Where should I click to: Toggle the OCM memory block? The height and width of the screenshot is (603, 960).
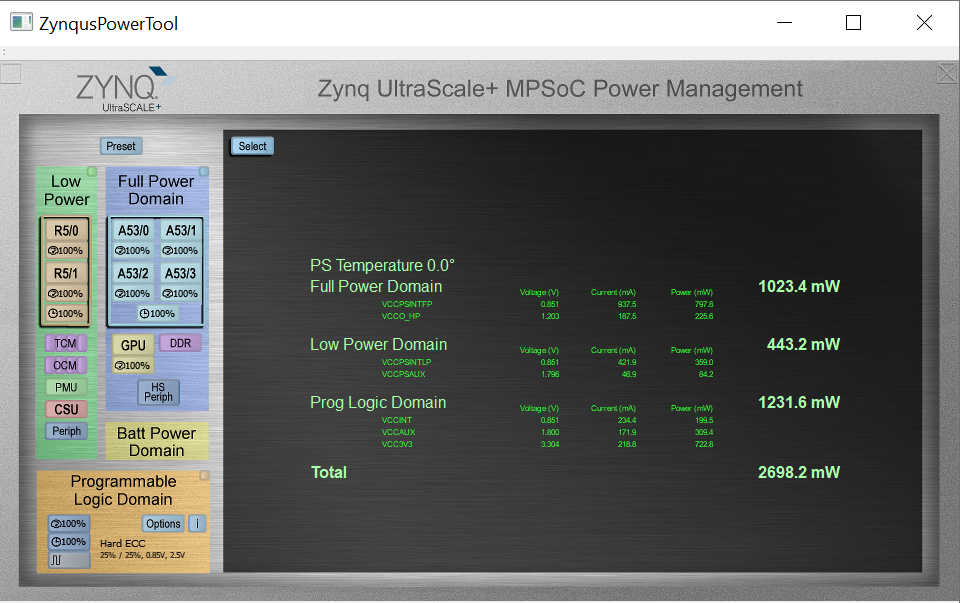click(66, 365)
